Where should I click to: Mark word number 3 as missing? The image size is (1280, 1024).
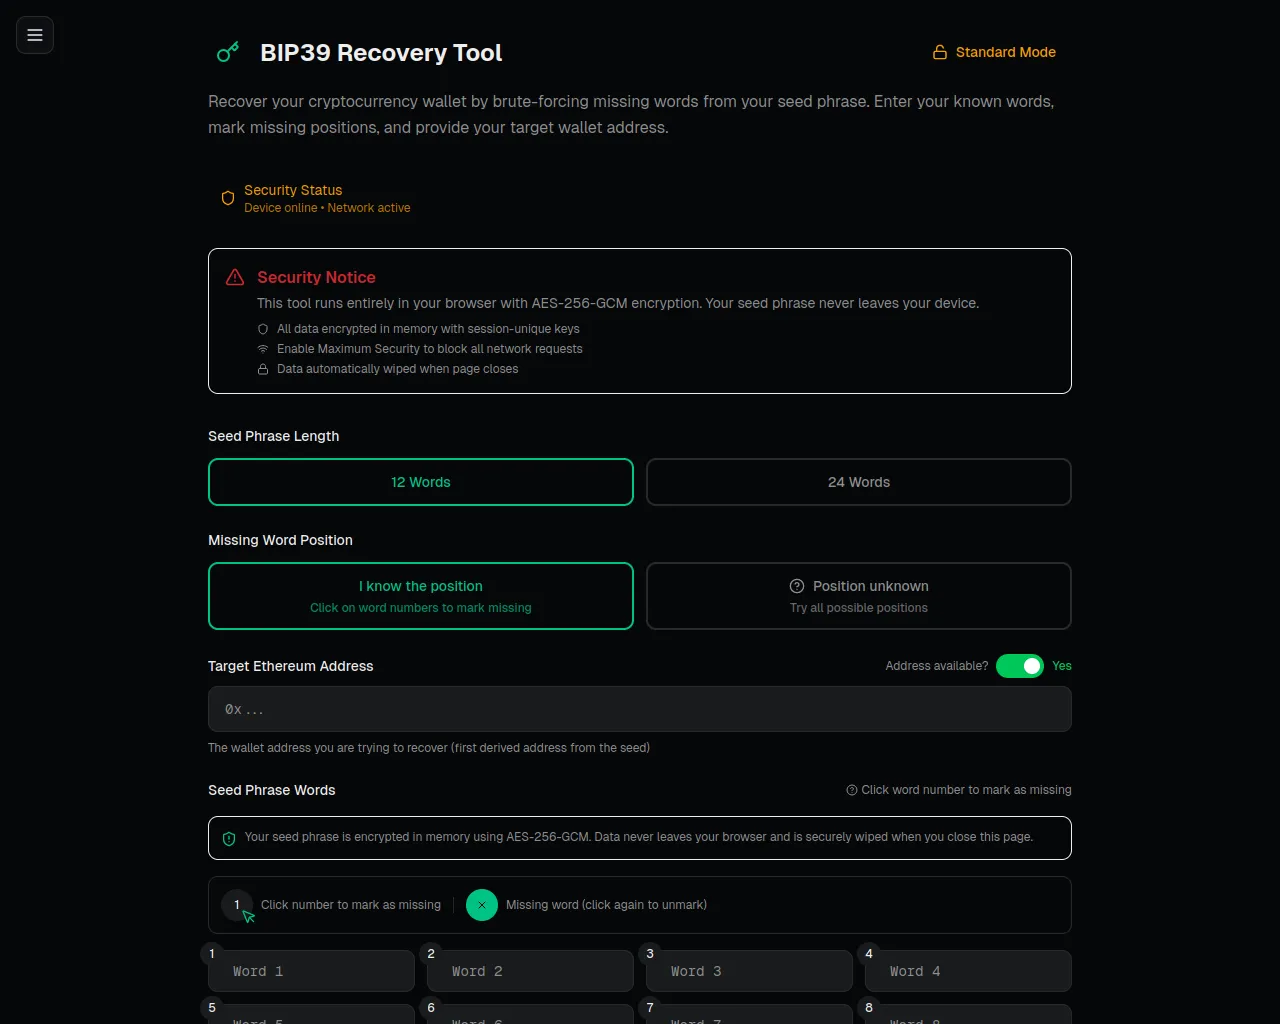coord(650,954)
